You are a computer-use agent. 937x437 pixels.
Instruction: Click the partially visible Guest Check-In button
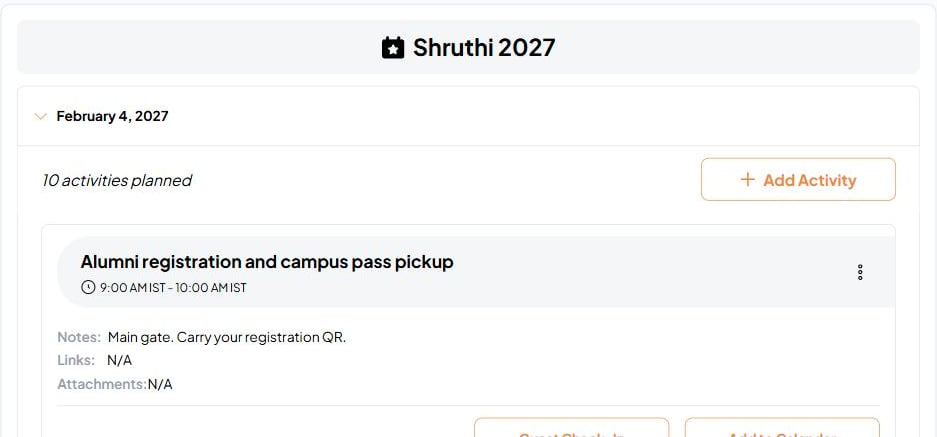point(571,428)
